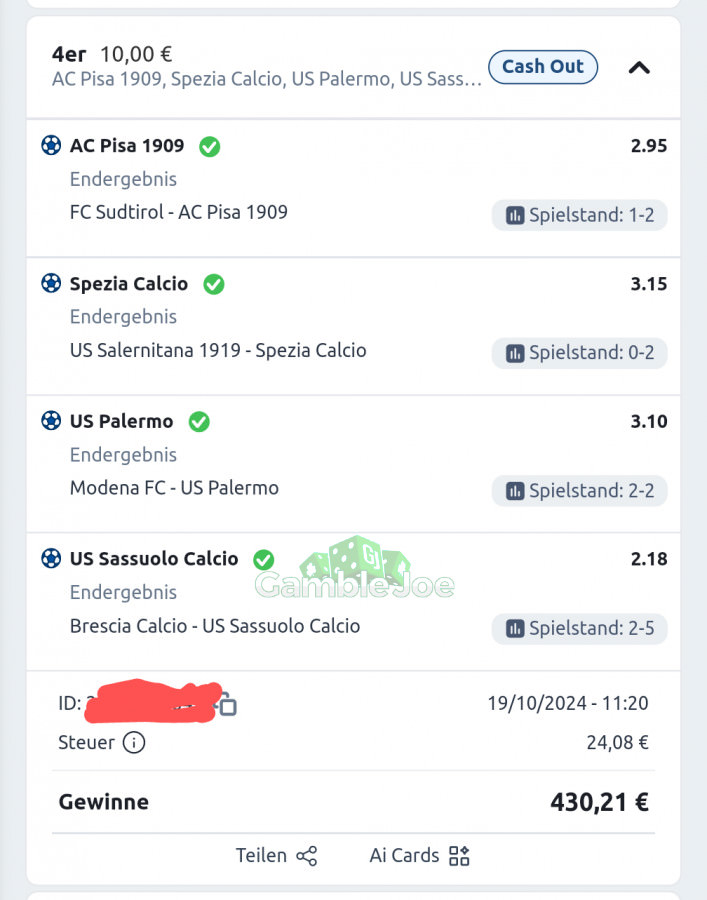
Task: Click the soccer ball icon beside US Palermo
Action: [51, 421]
